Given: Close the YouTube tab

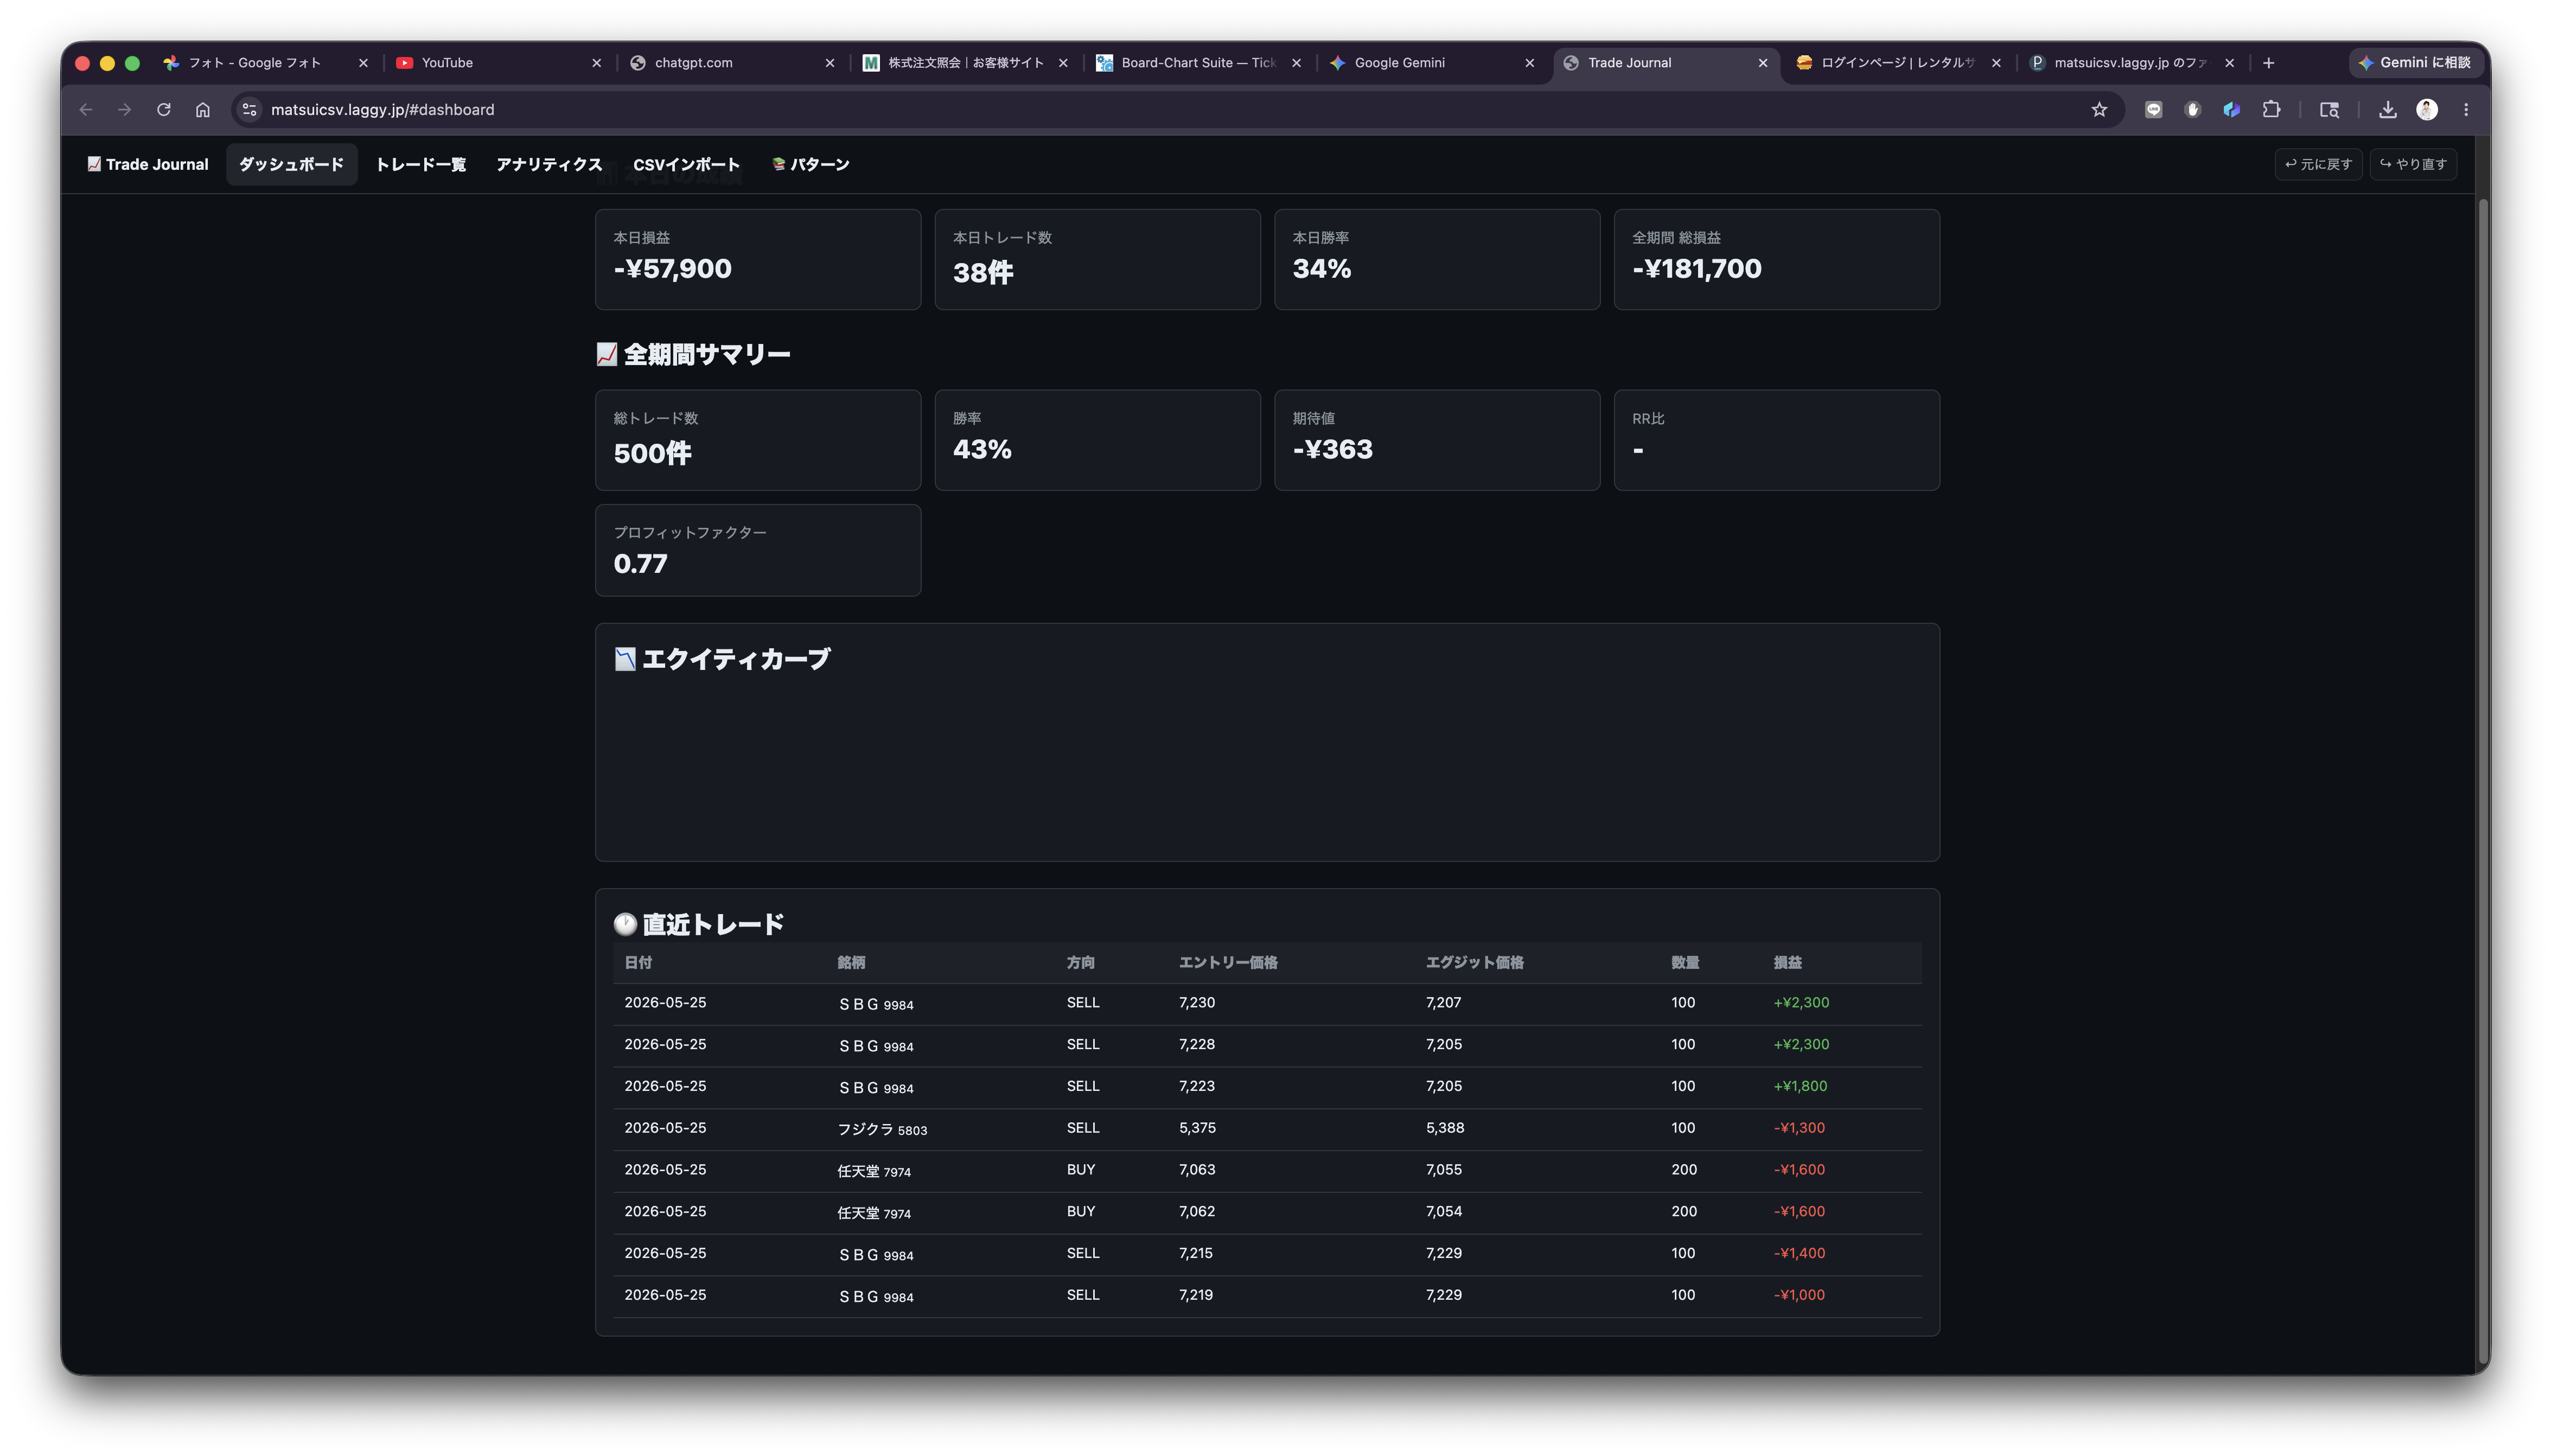Looking at the screenshot, I should coord(597,63).
